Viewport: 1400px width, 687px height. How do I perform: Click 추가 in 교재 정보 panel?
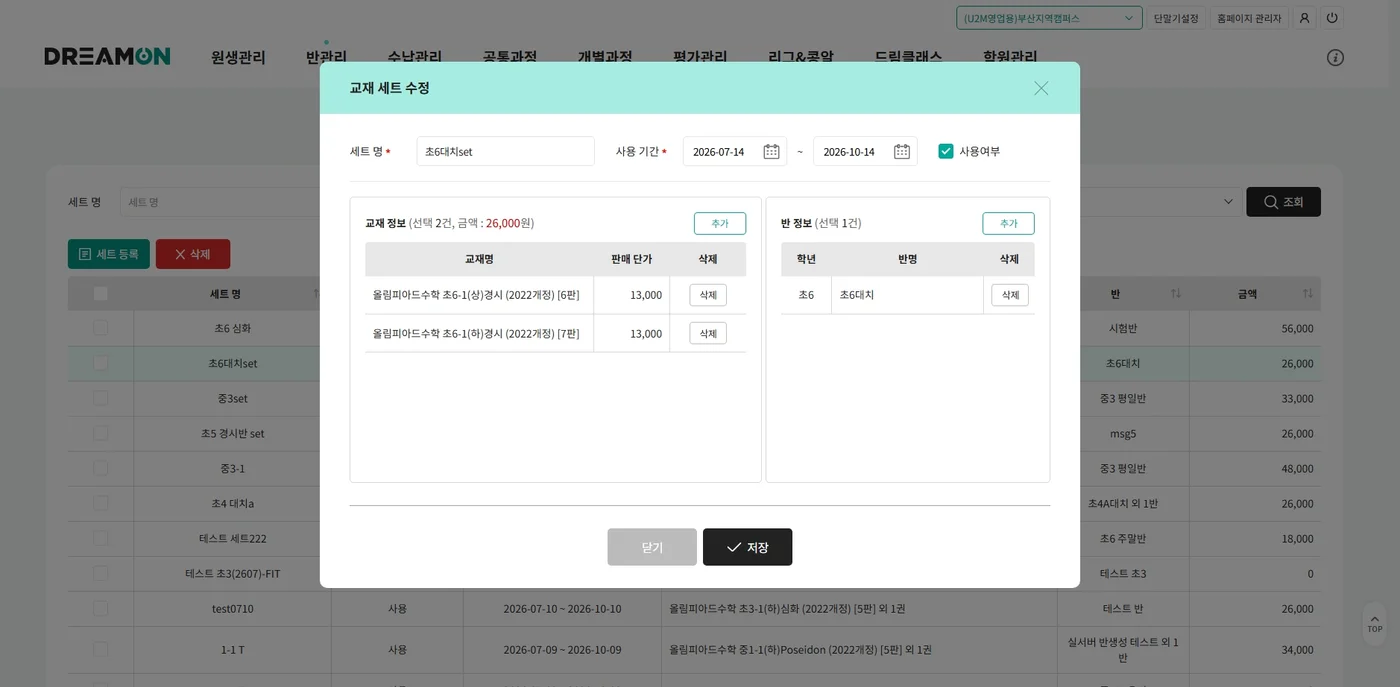point(720,223)
